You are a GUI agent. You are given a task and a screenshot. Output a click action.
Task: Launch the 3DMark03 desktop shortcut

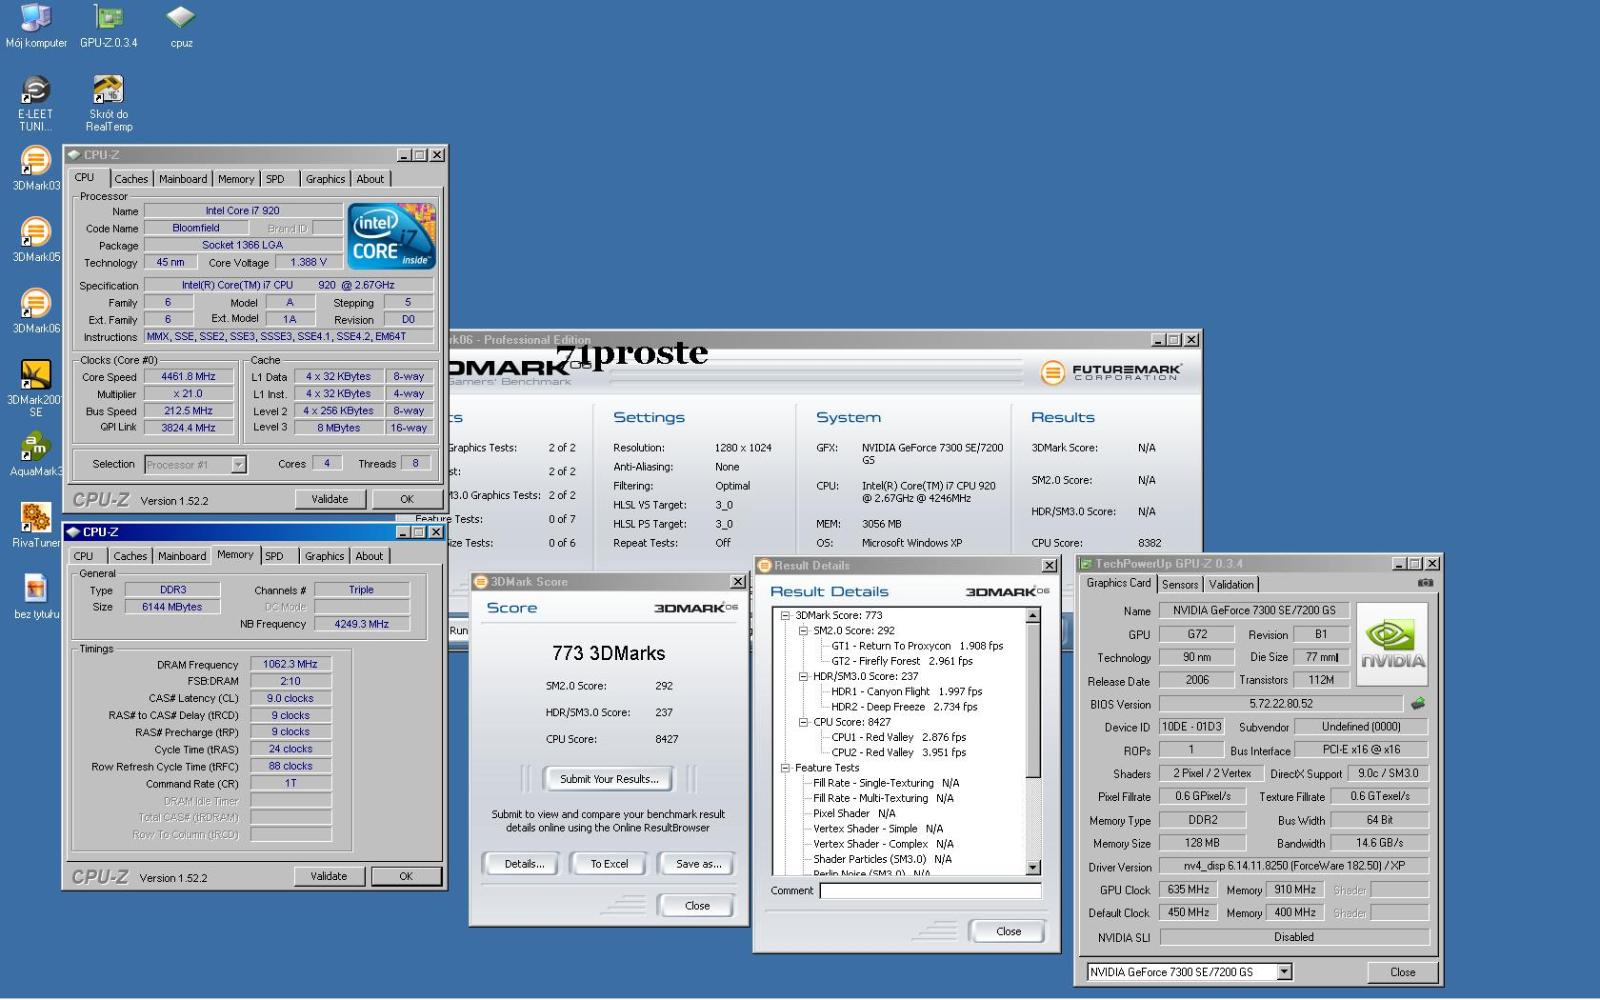(x=36, y=168)
